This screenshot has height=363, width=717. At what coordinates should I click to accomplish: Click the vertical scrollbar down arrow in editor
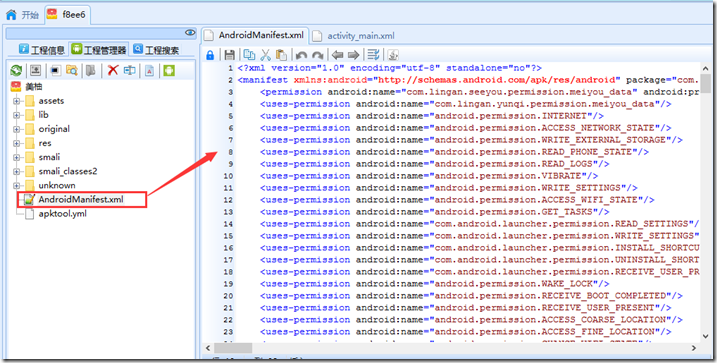coord(705,336)
